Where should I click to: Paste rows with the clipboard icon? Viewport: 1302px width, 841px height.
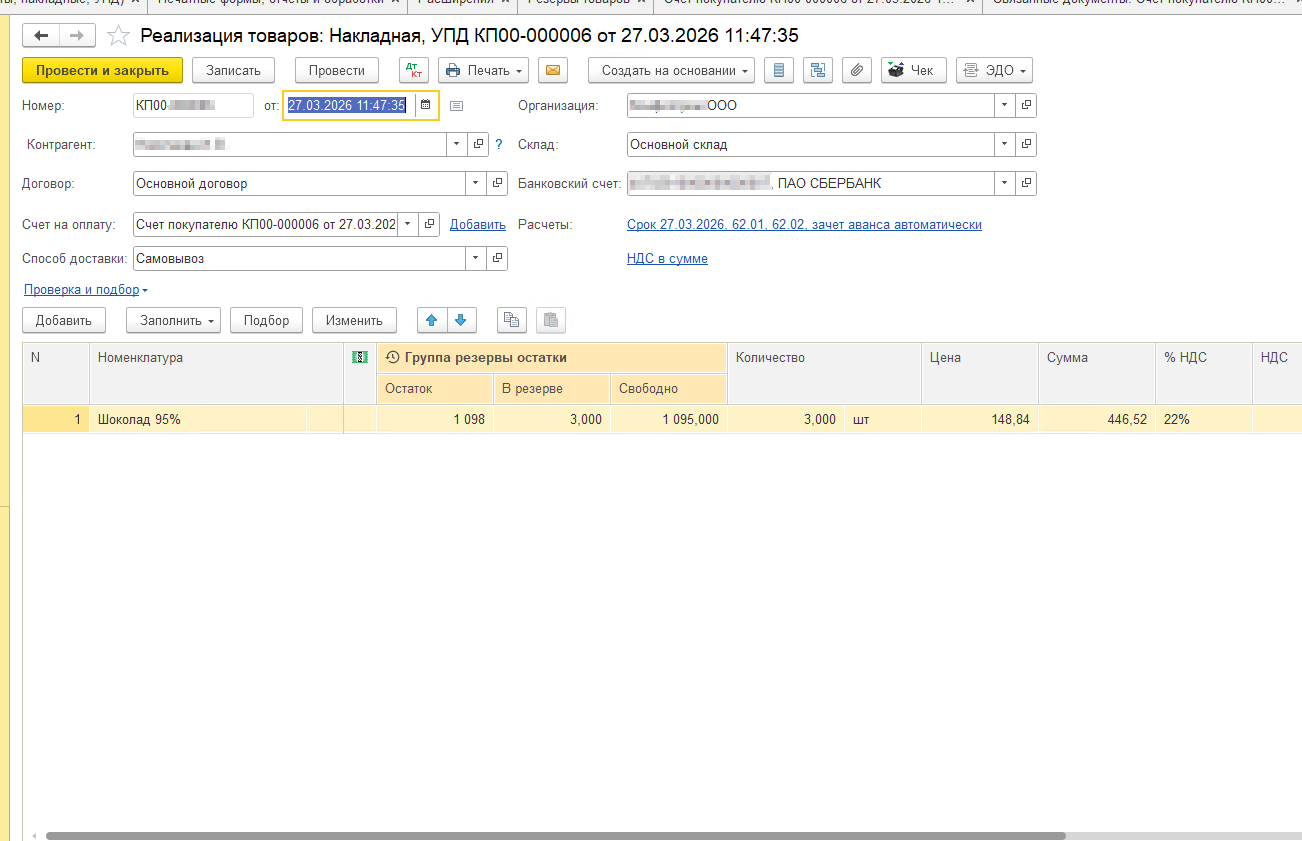tap(551, 320)
